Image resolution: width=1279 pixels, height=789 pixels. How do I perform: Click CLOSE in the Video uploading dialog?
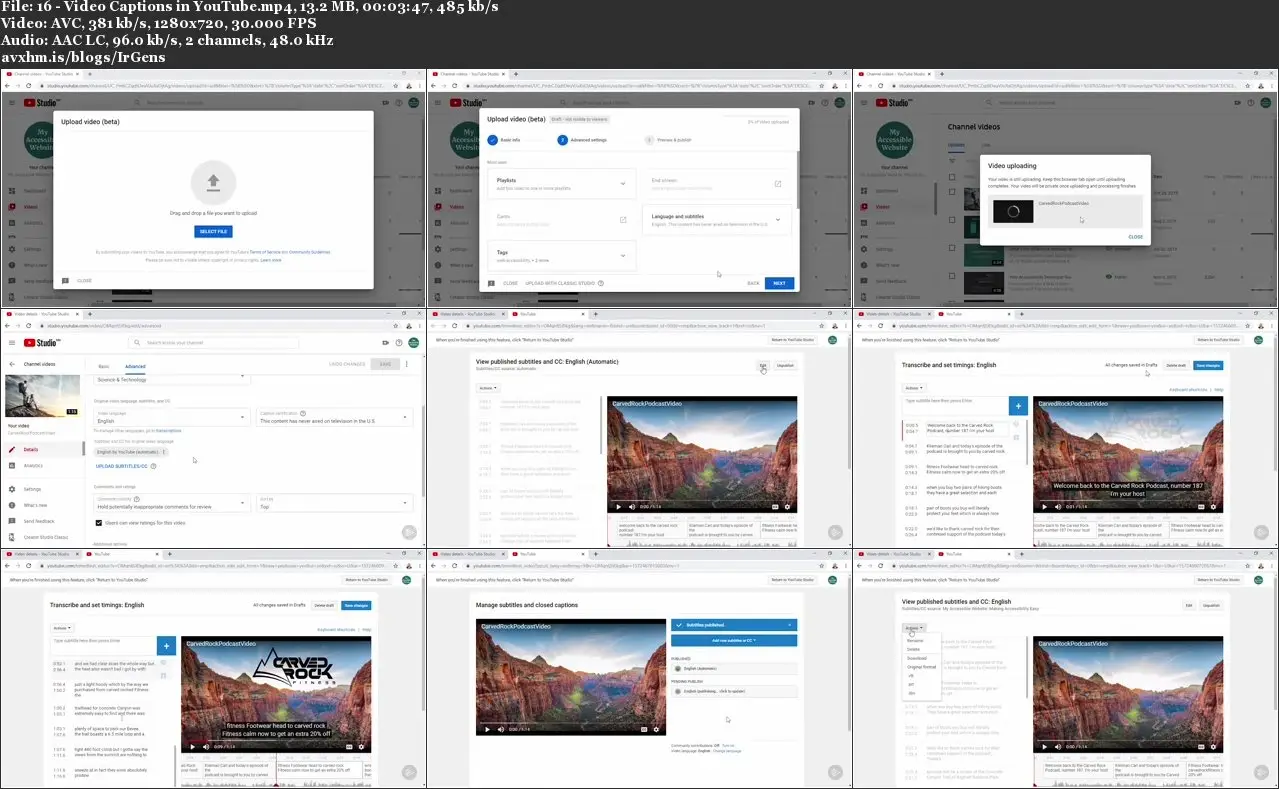[x=1136, y=237]
